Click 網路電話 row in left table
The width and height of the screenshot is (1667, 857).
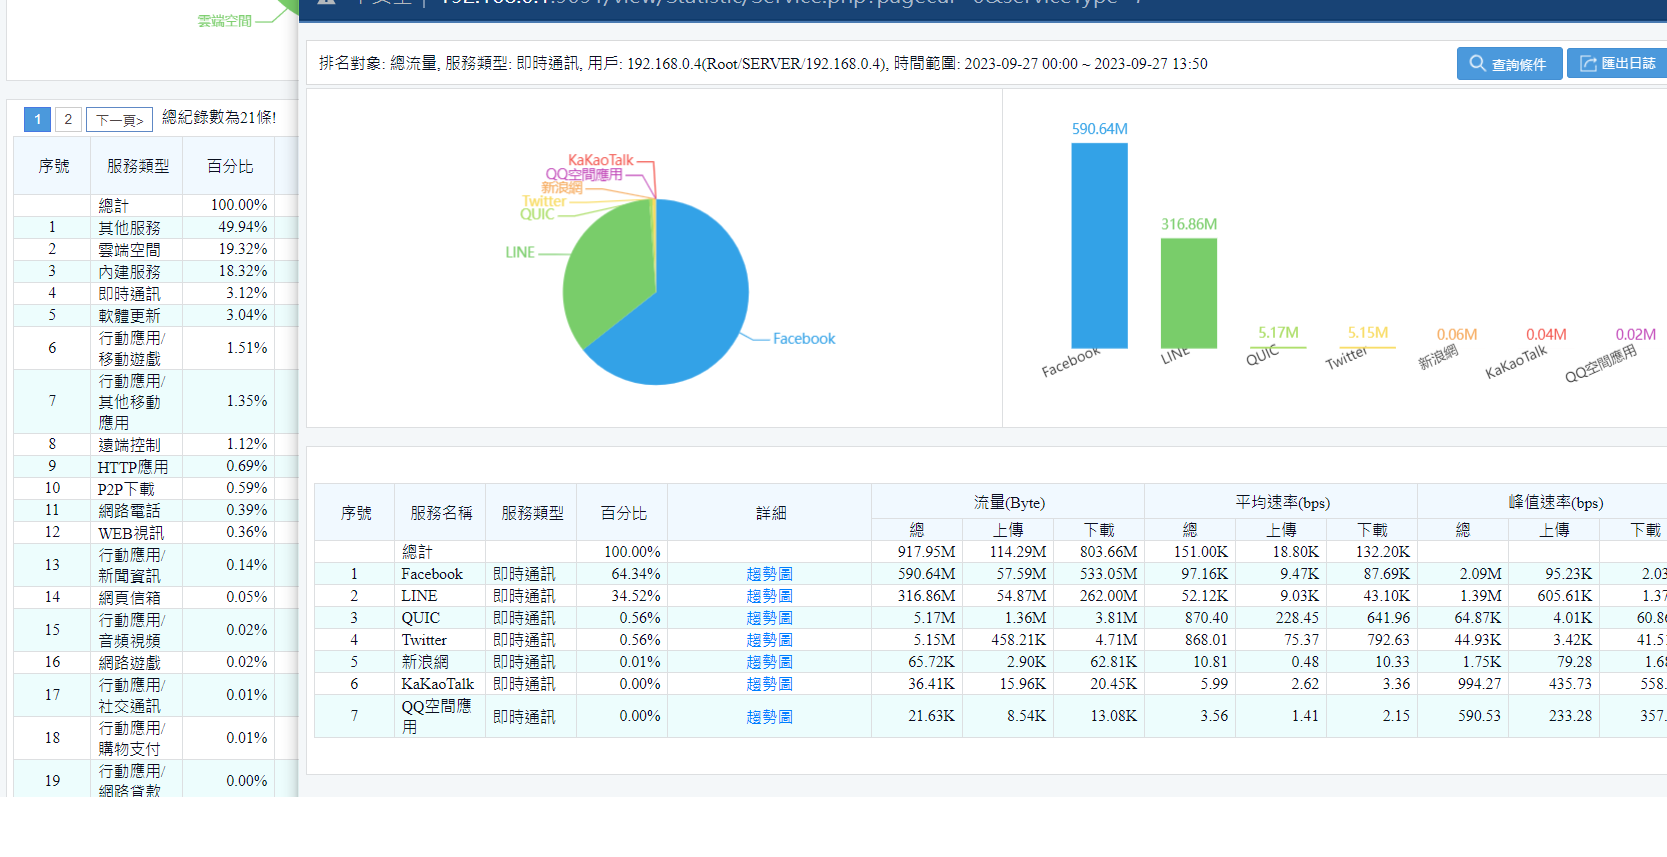156,511
